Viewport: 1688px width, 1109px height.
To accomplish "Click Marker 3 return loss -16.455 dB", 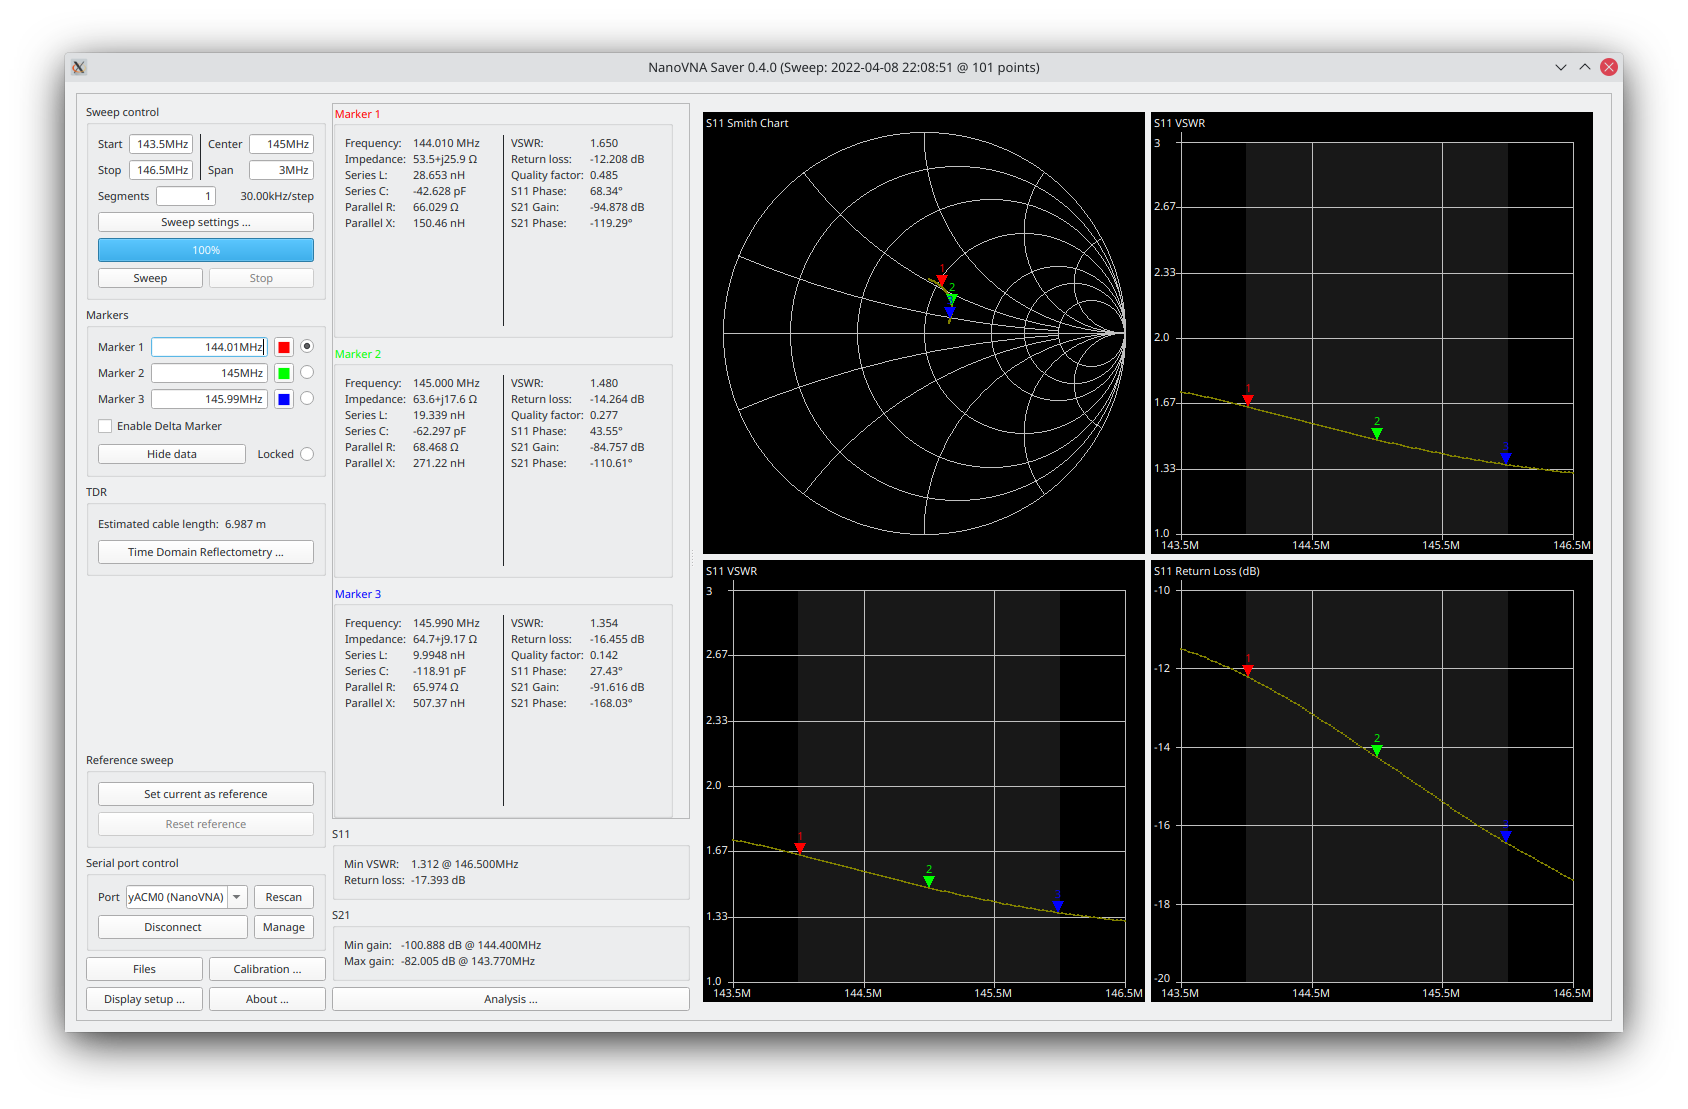I will coord(617,639).
